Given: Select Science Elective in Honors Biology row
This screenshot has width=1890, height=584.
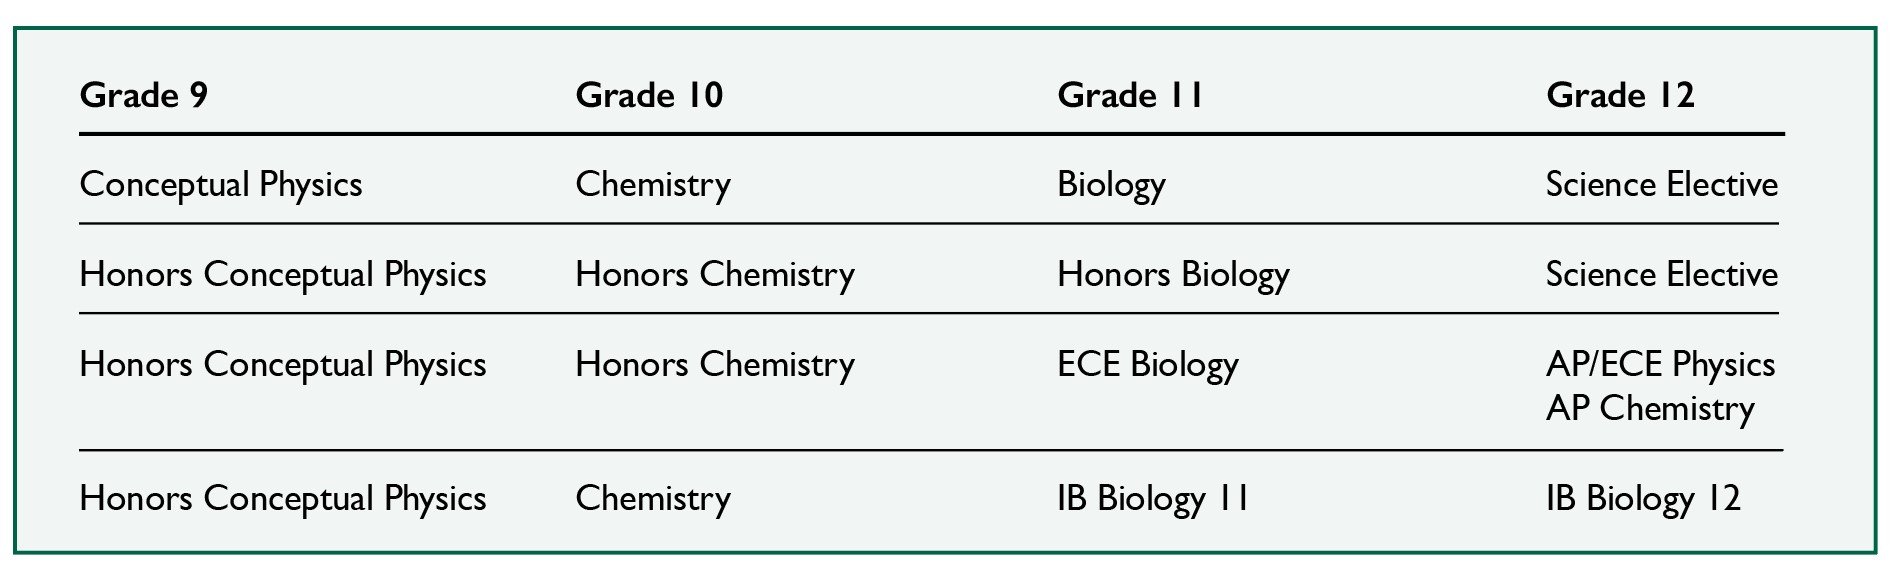Looking at the screenshot, I should tap(1661, 275).
